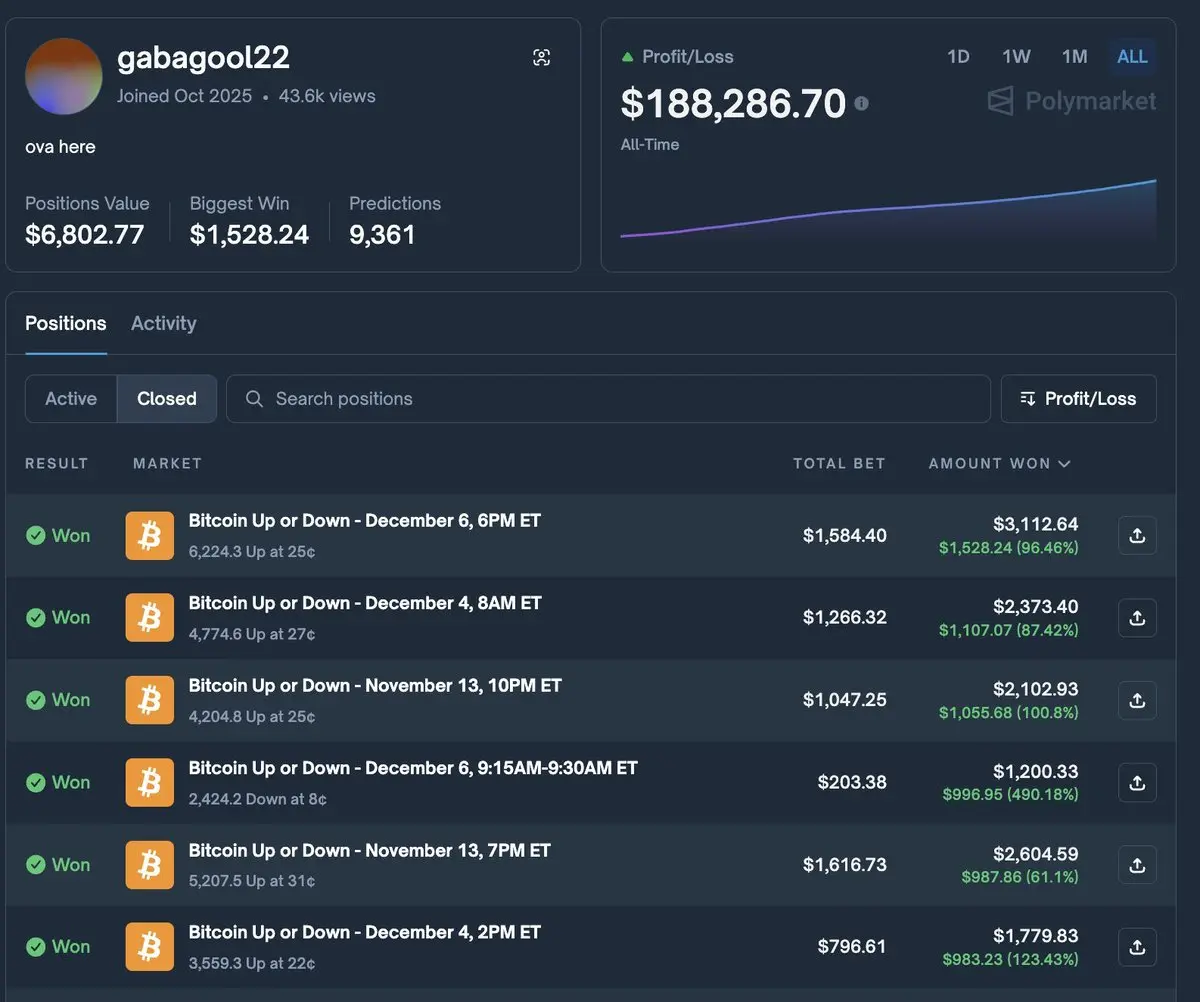The width and height of the screenshot is (1200, 1002).
Task: Share the November 13, 10PM ET position
Action: pyautogui.click(x=1137, y=700)
